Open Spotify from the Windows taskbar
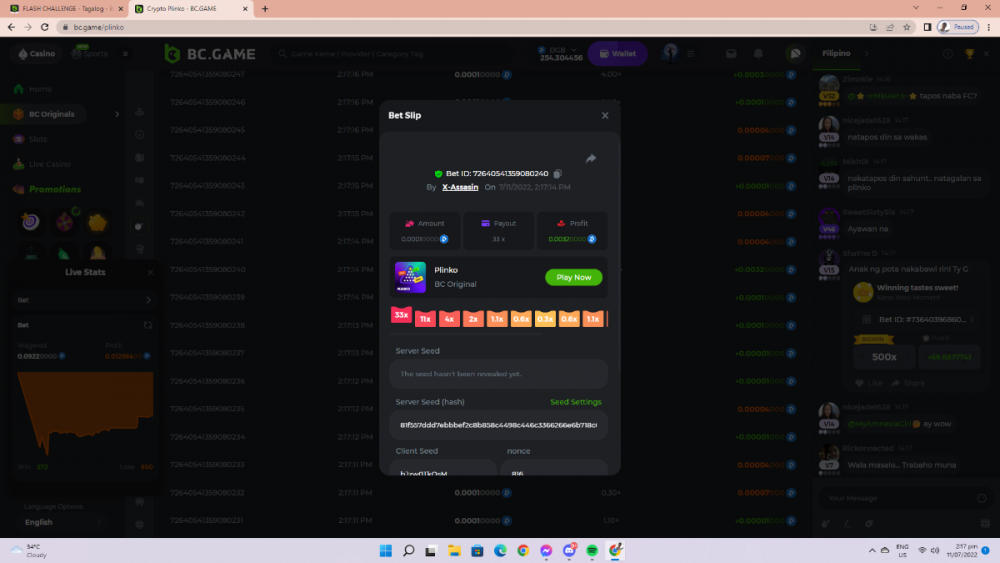1000x563 pixels. click(592, 550)
